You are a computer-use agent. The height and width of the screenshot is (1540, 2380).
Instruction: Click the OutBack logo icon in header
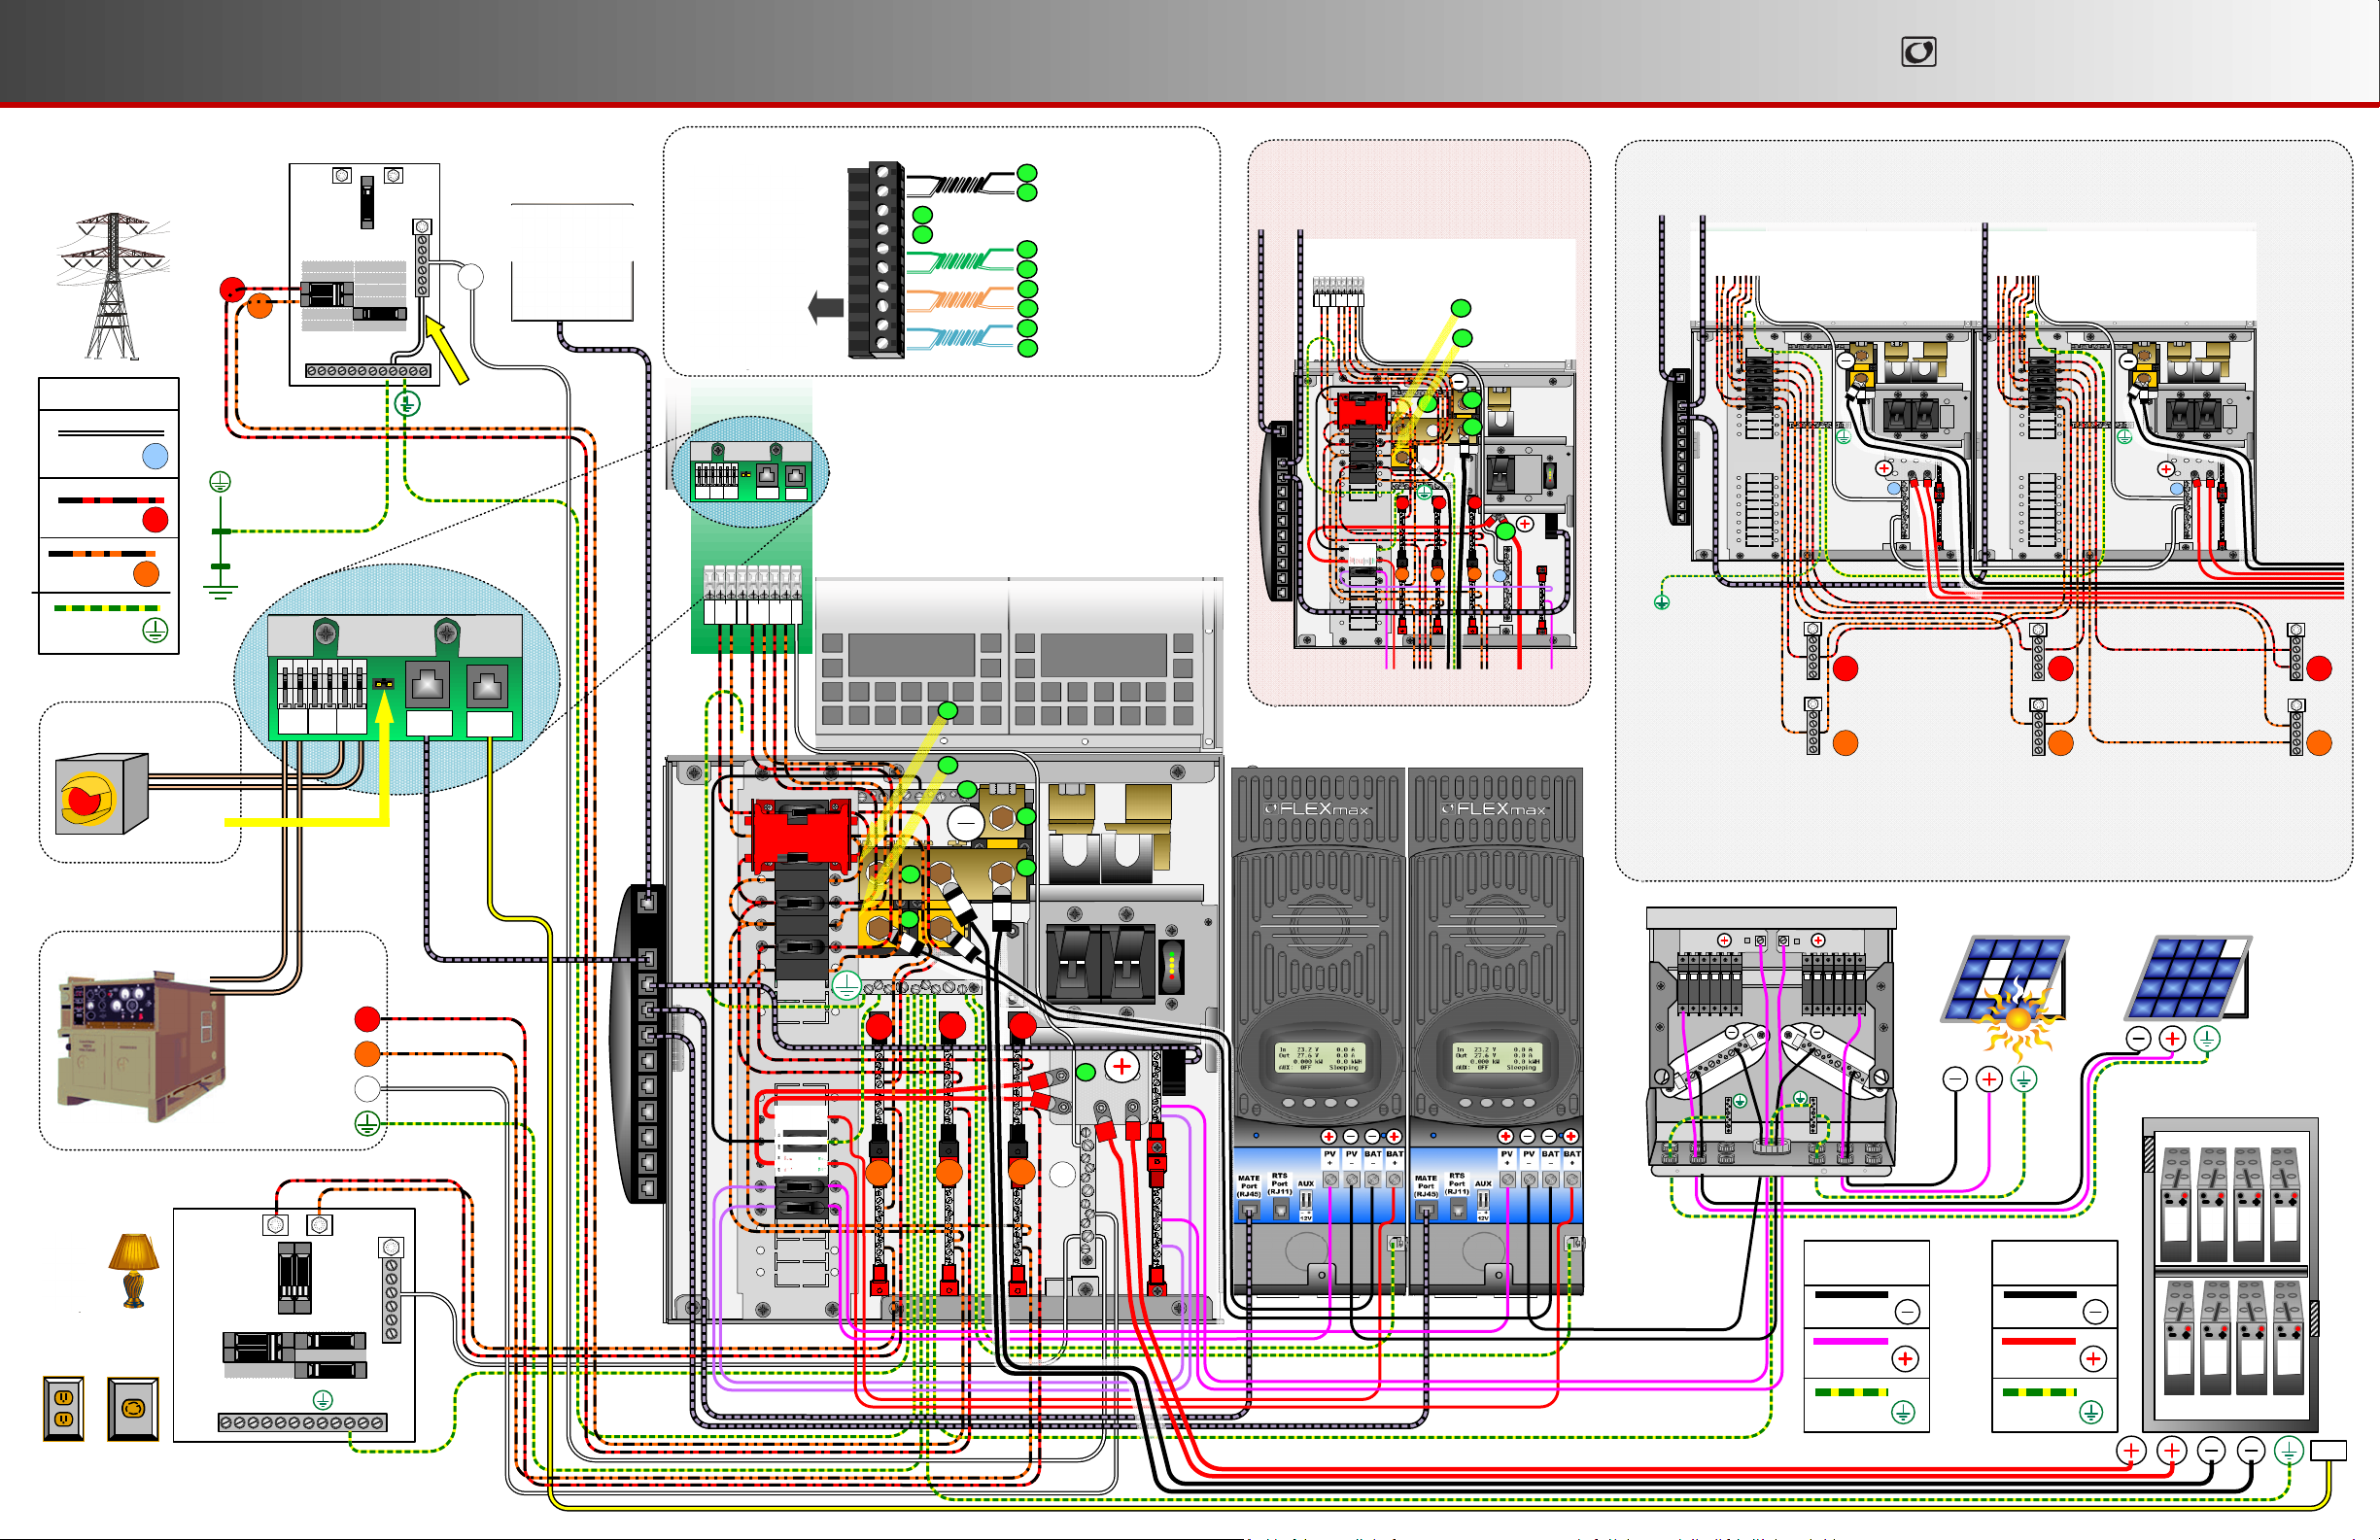1918,51
